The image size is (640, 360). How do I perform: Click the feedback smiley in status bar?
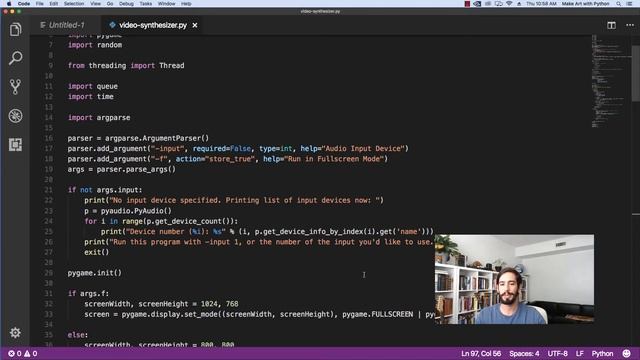click(627, 353)
